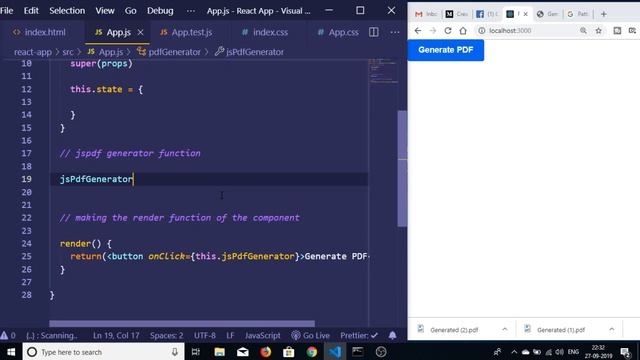Reload the localhost page
This screenshot has height=360, width=640.
[448, 31]
